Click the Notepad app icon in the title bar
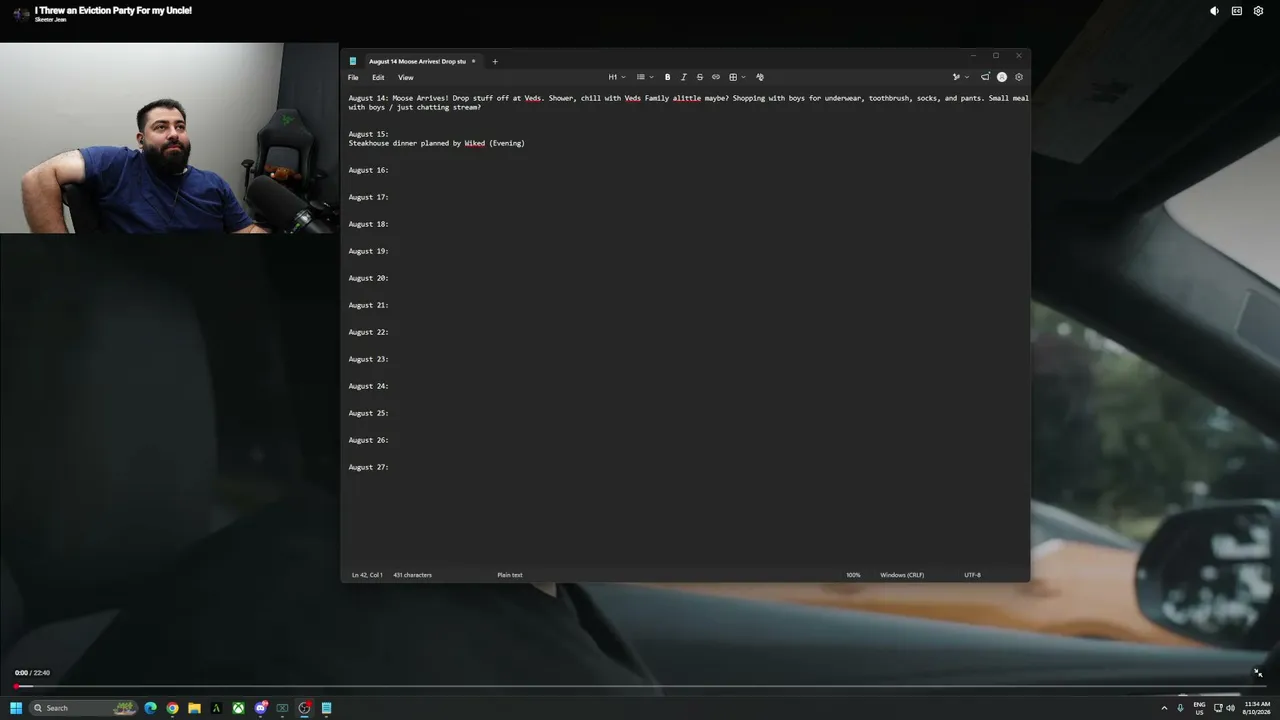1280x720 pixels. pos(353,61)
